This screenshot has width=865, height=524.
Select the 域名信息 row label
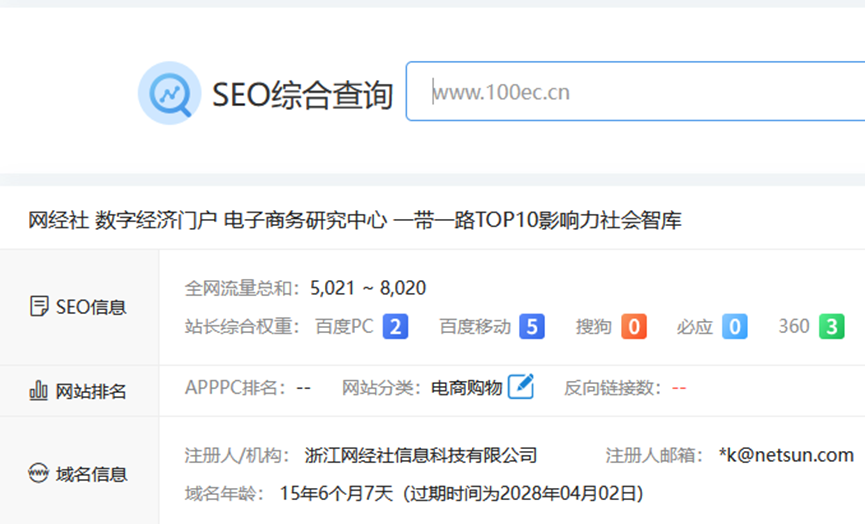[x=92, y=474]
